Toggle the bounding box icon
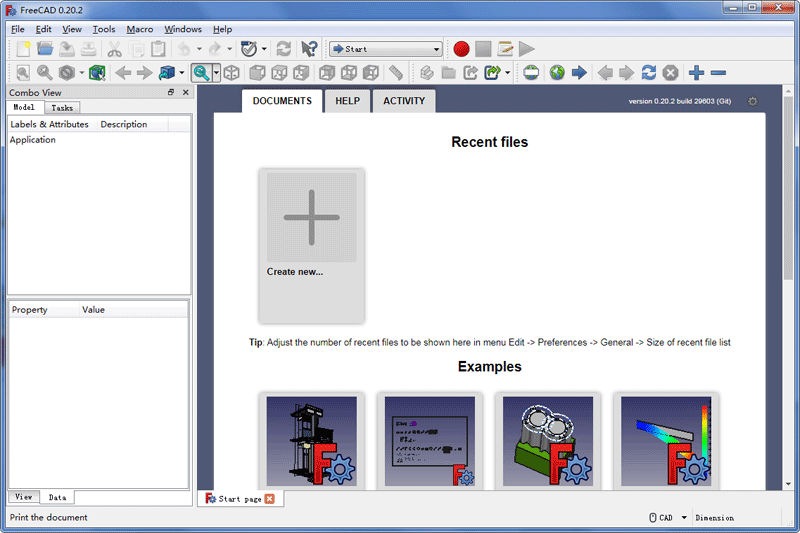Screen dimensions: 800x533 [97, 73]
